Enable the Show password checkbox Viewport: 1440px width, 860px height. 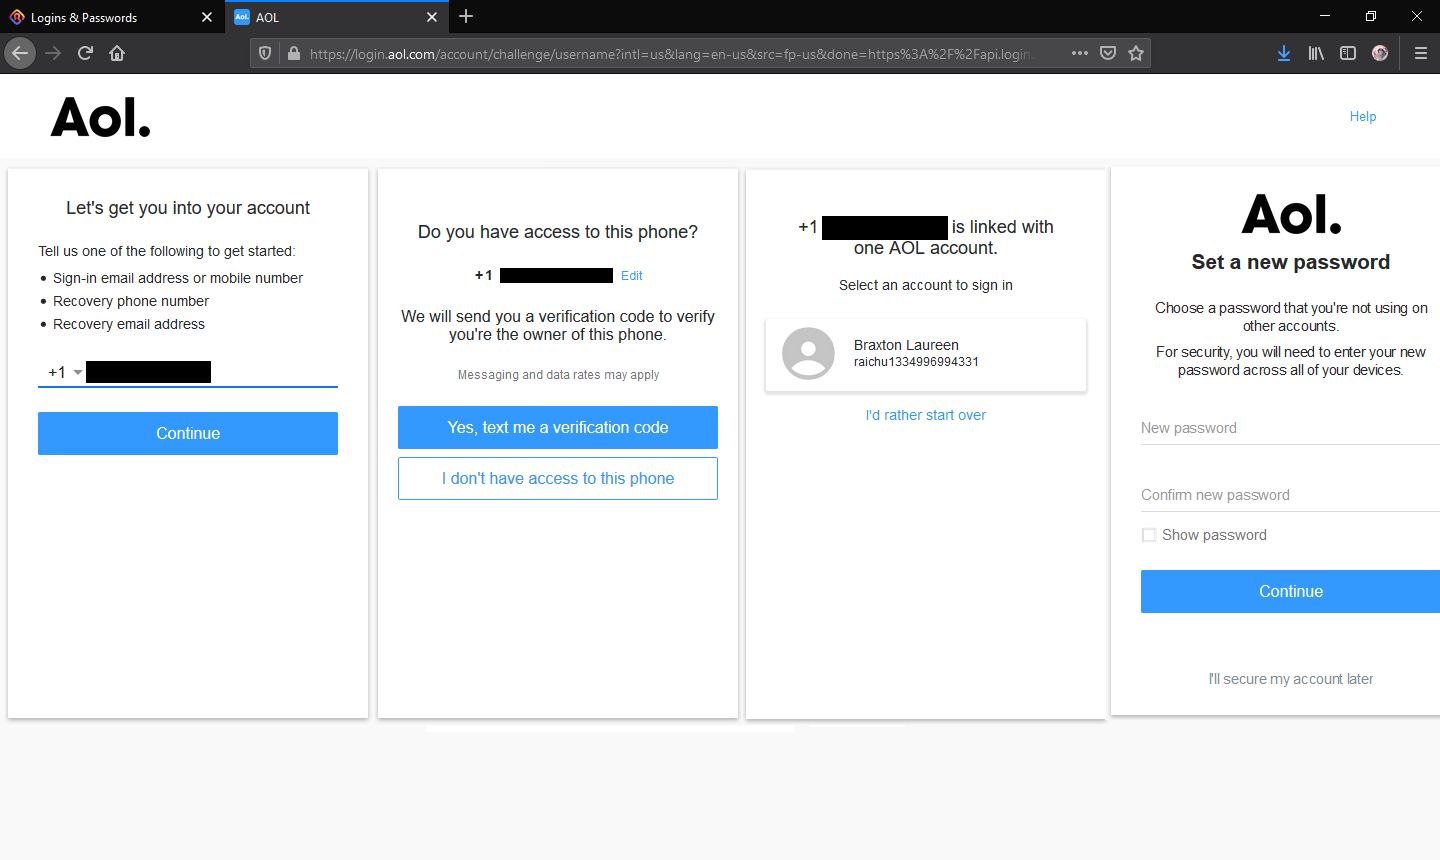coord(1149,535)
